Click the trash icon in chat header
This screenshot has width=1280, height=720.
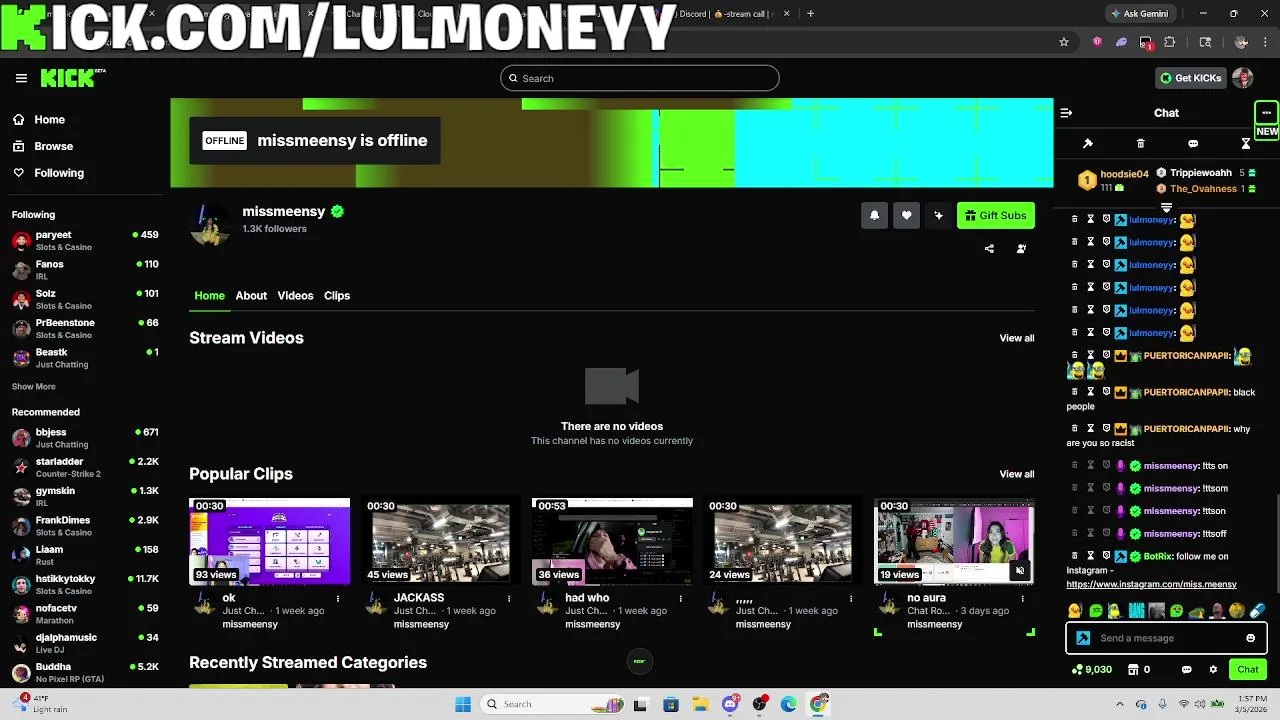coord(1140,144)
